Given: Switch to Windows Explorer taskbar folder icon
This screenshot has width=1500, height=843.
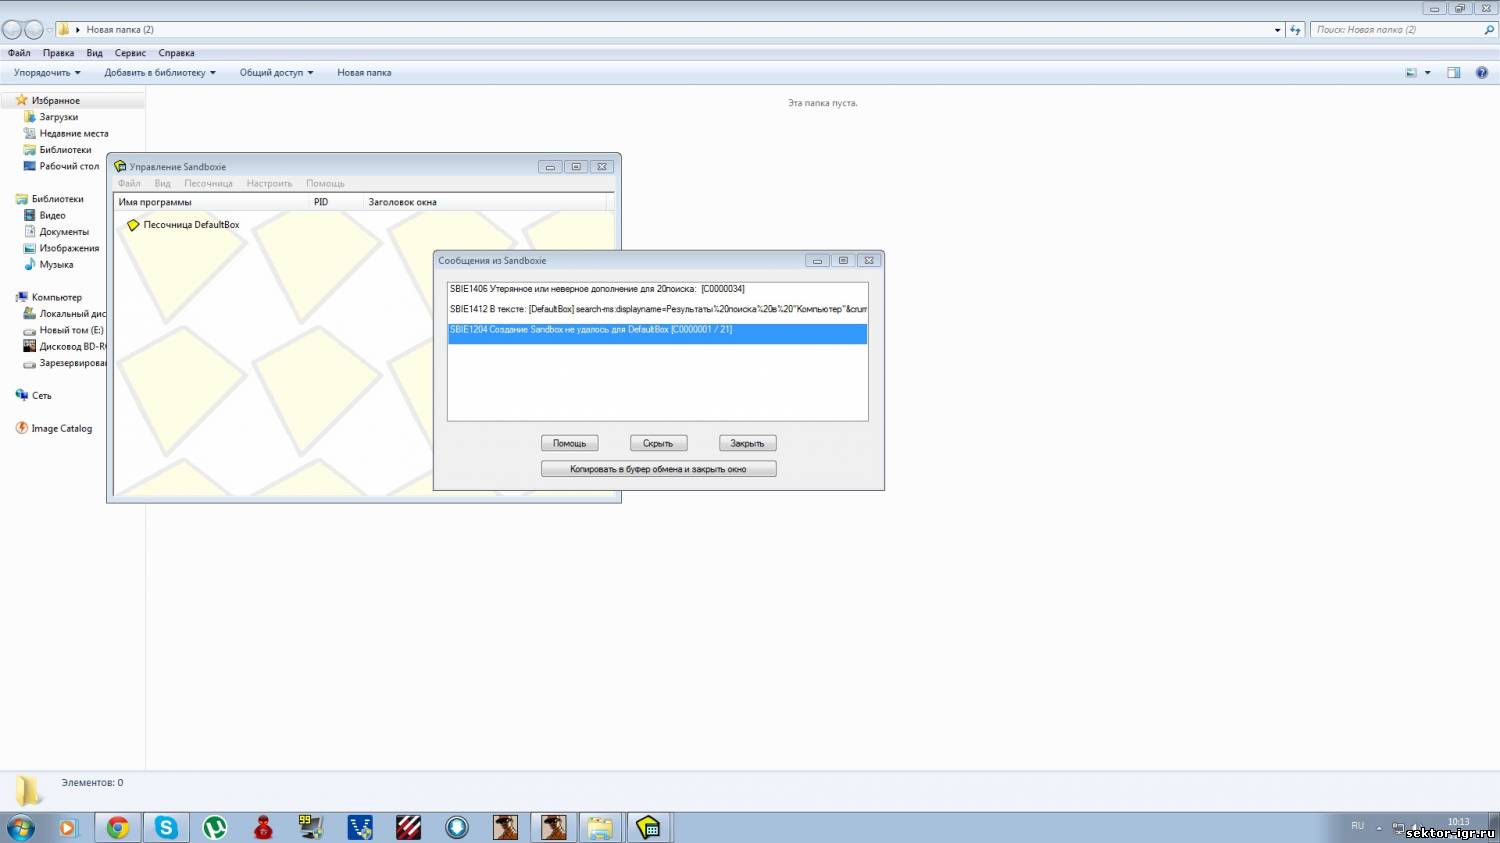Looking at the screenshot, I should coord(600,827).
